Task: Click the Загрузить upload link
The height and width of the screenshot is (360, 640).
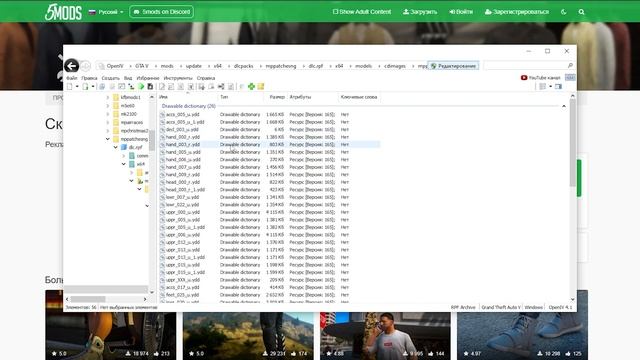Action: coord(420,12)
